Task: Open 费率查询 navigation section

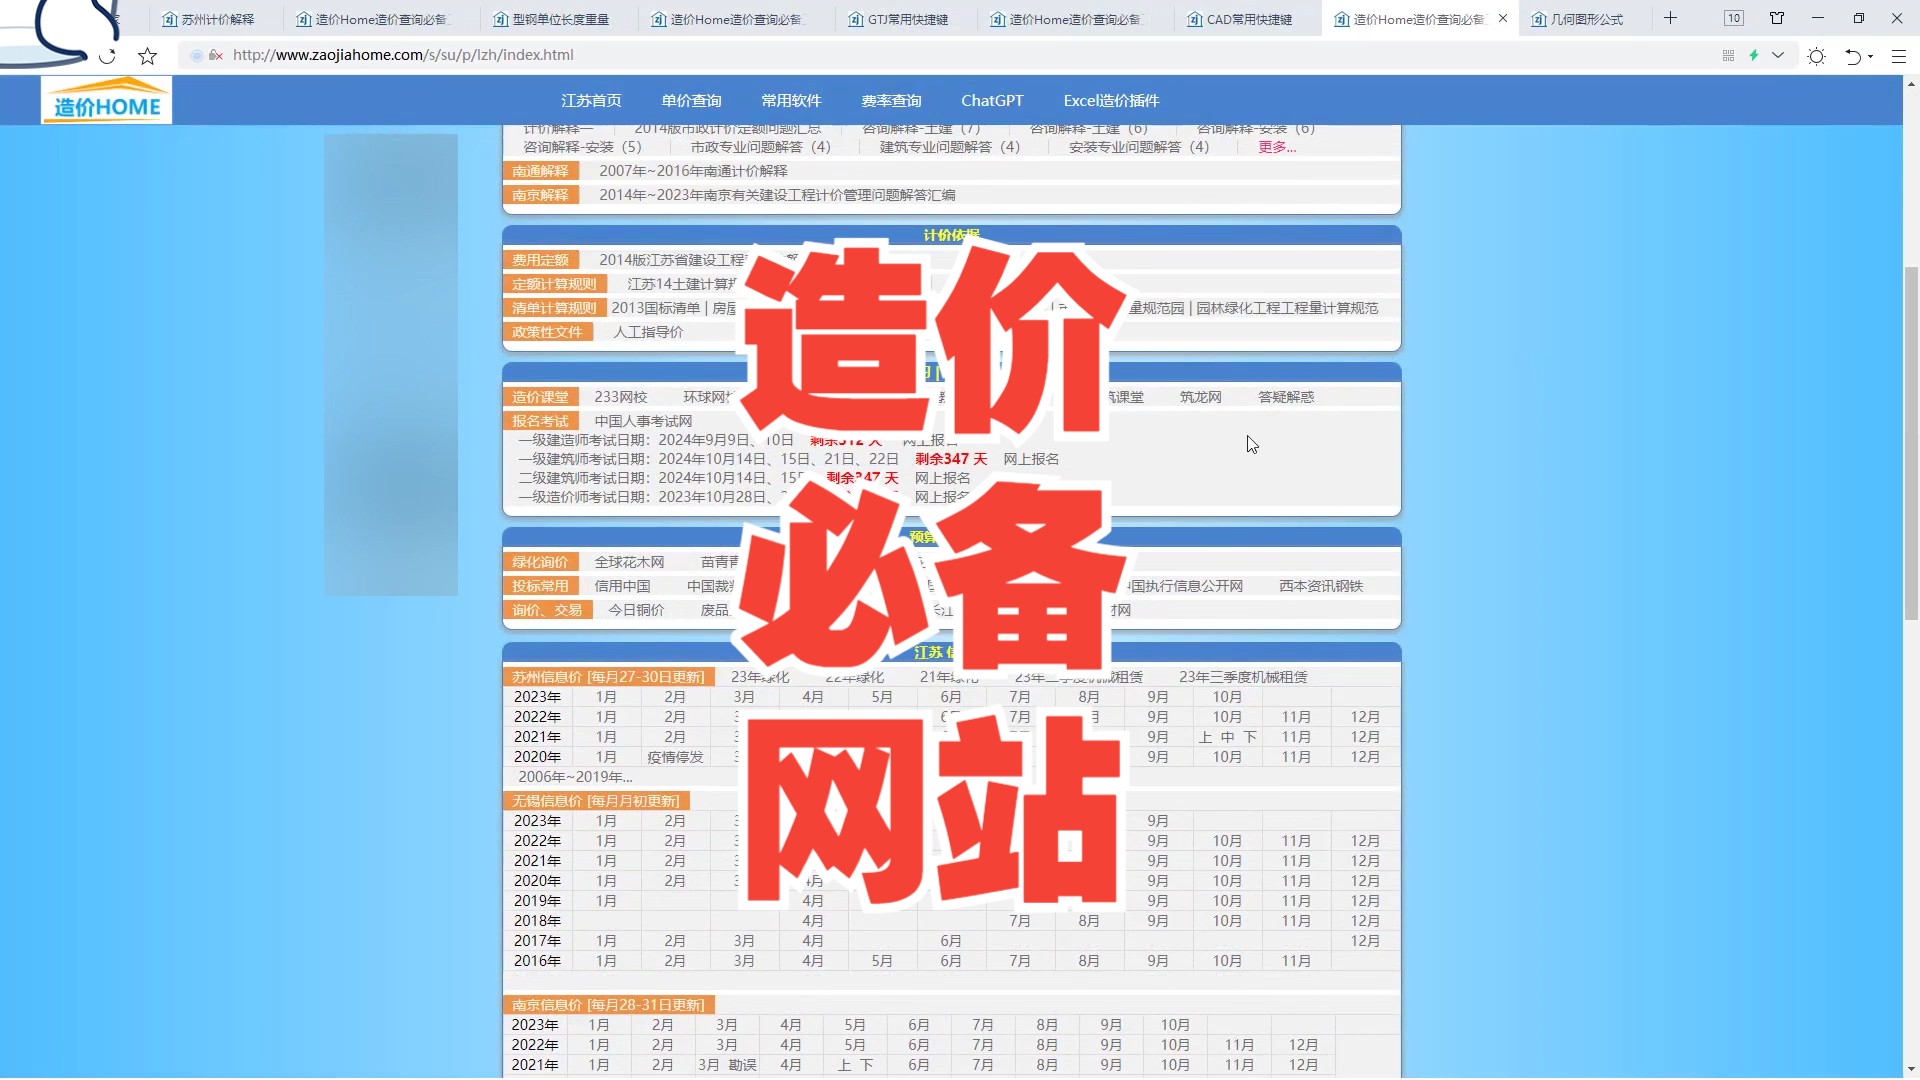Action: [x=891, y=100]
